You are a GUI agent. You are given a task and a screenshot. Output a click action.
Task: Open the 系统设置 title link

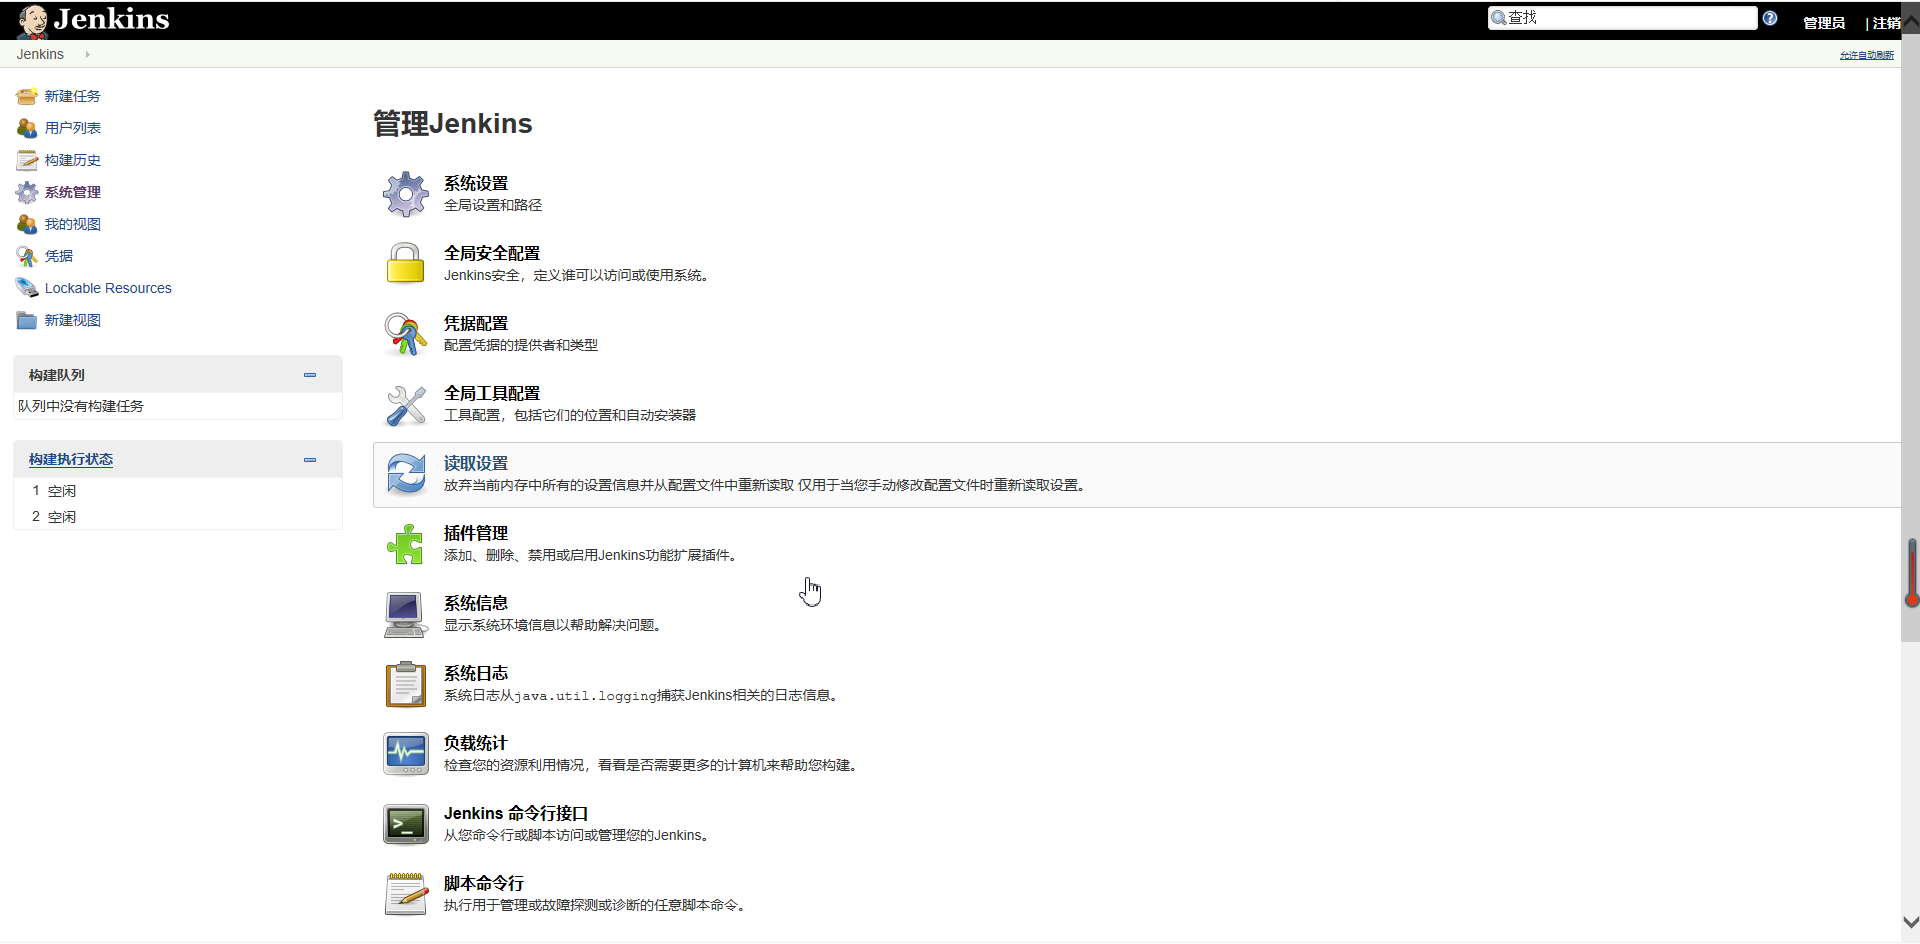click(x=476, y=183)
